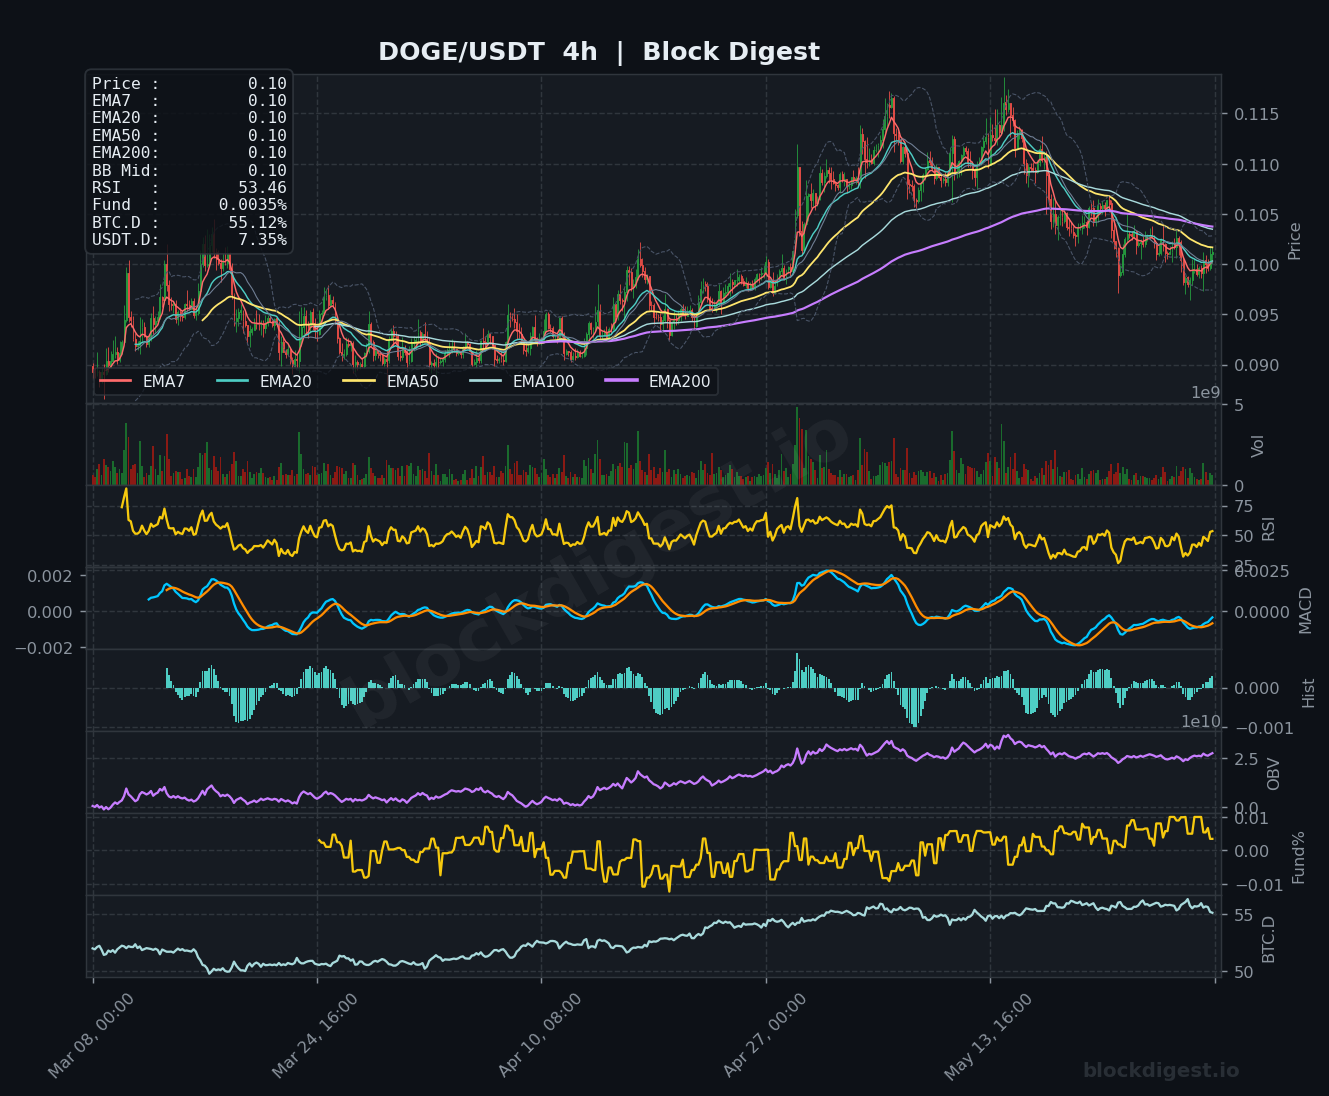Click the Price value row in stats box
The width and height of the screenshot is (1329, 1096).
click(x=189, y=84)
